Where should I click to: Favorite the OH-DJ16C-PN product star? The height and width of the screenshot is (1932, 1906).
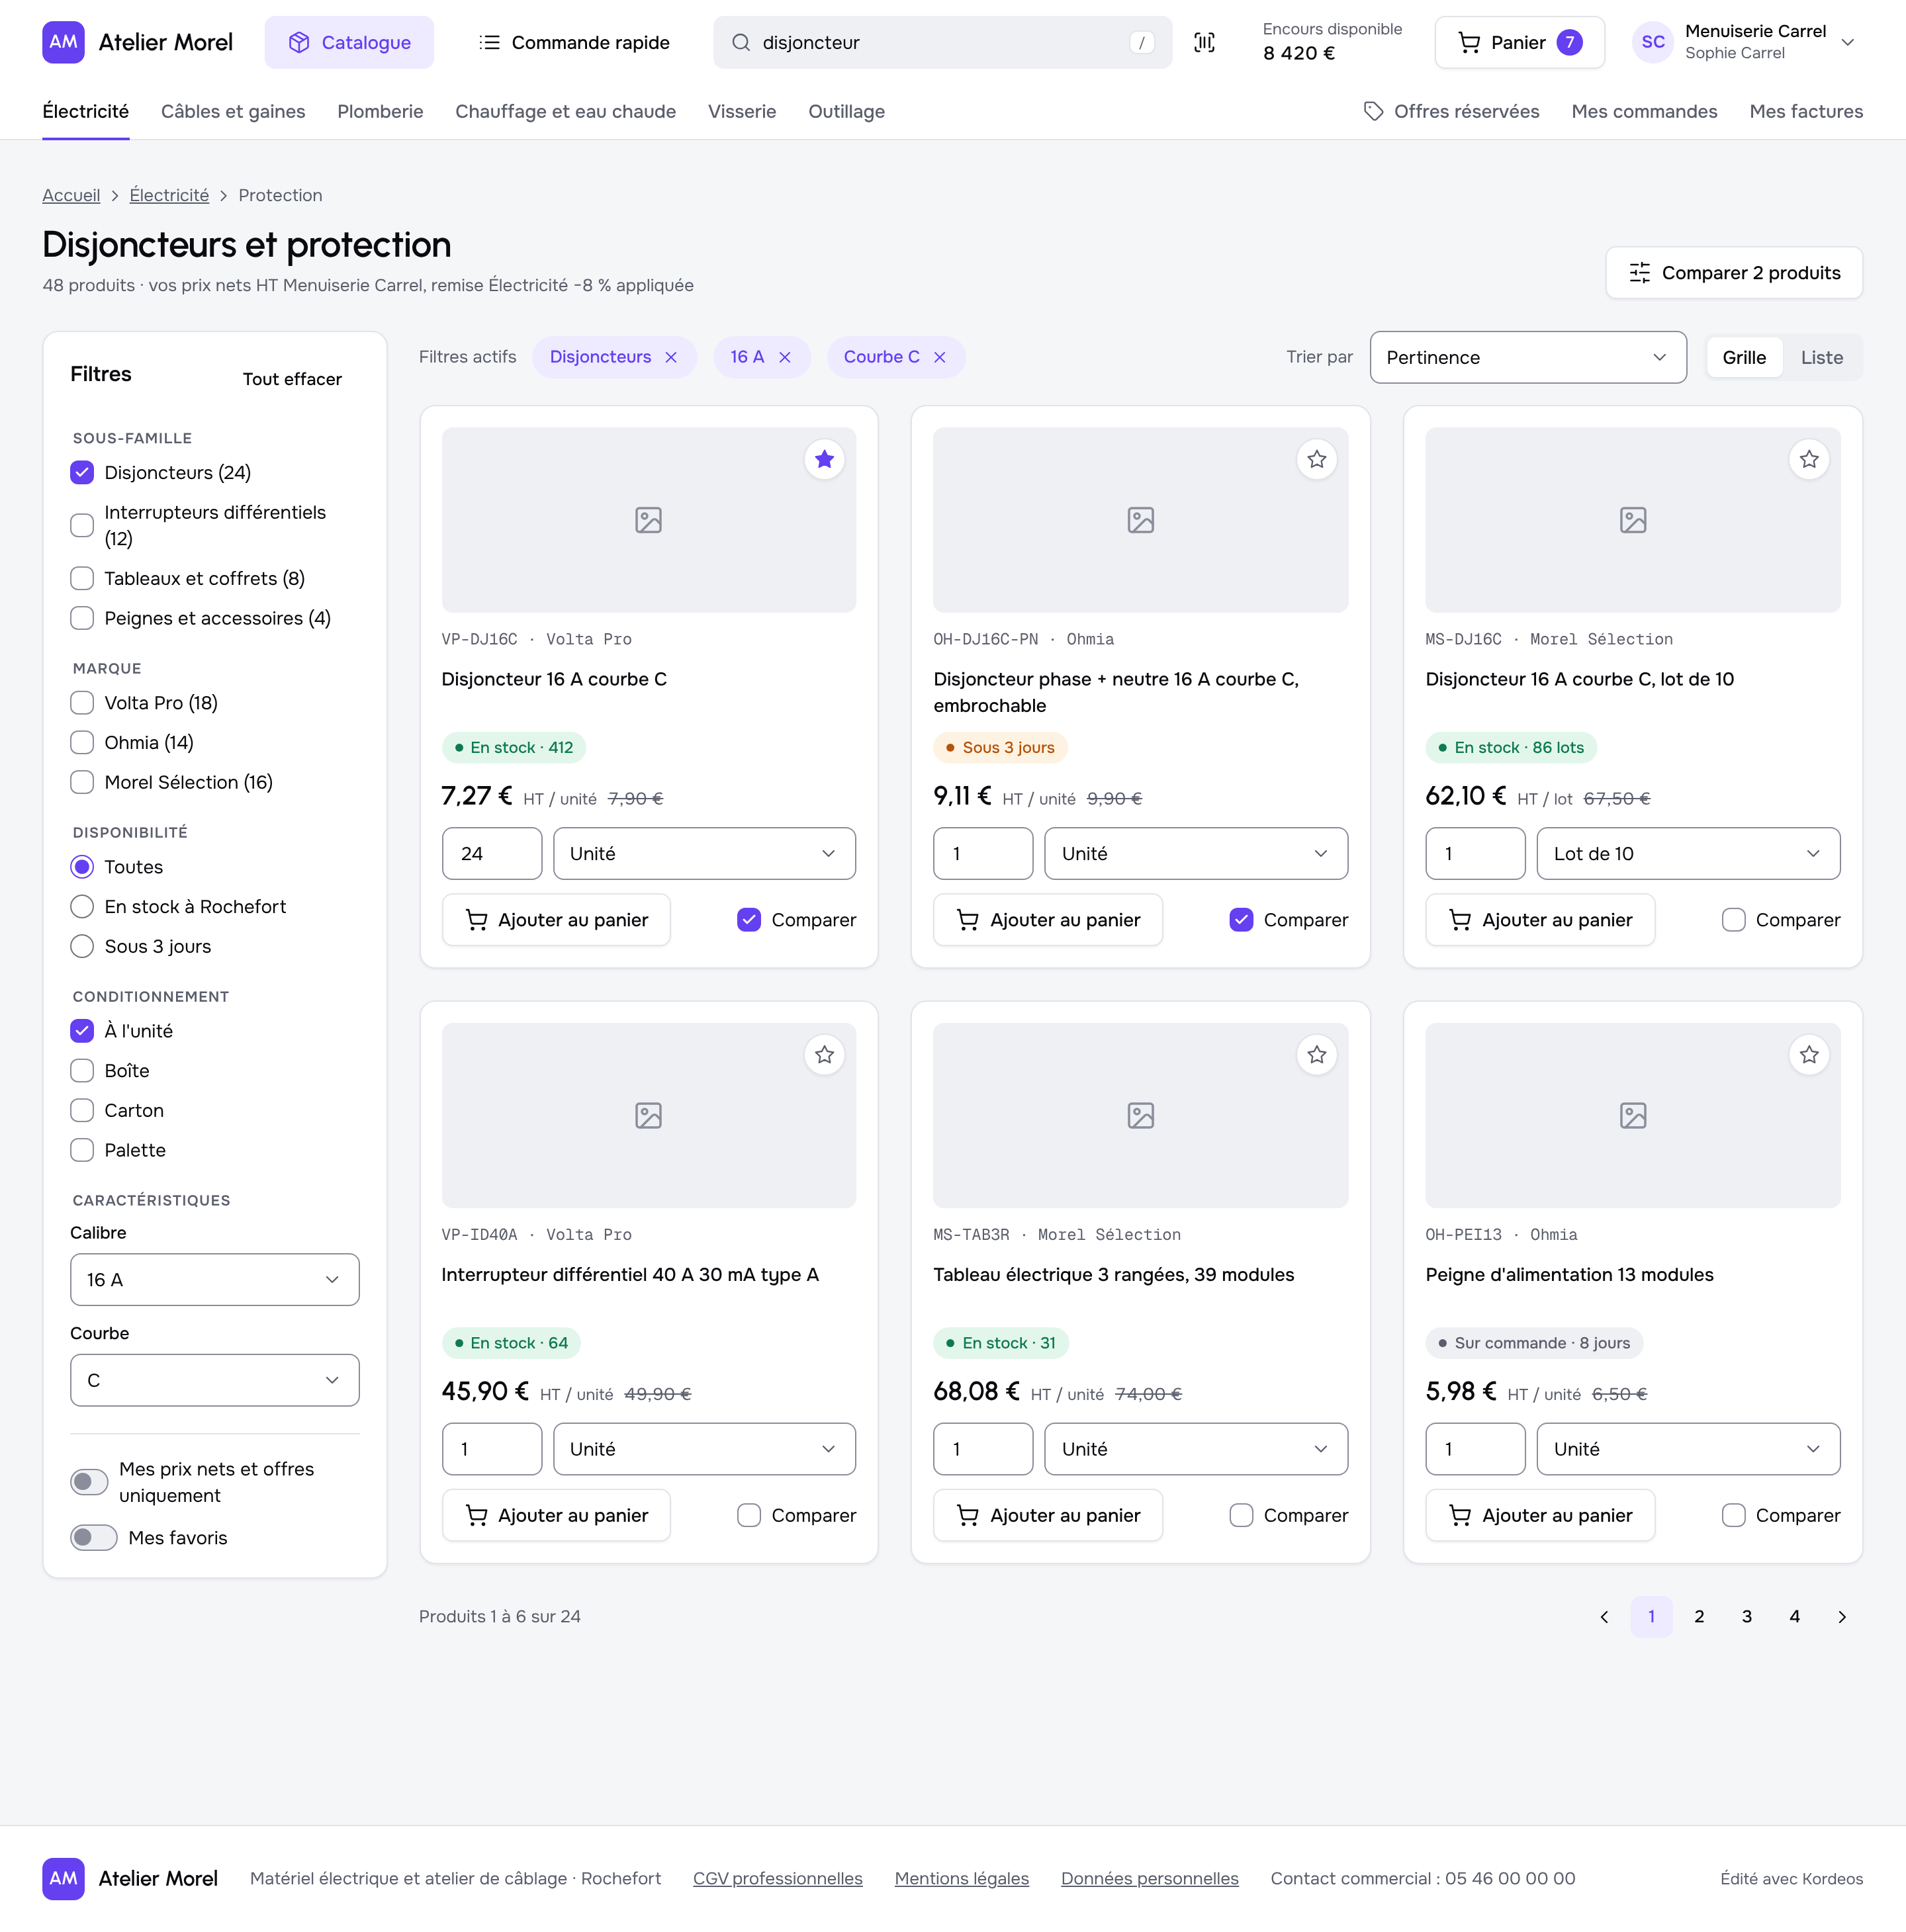tap(1316, 459)
